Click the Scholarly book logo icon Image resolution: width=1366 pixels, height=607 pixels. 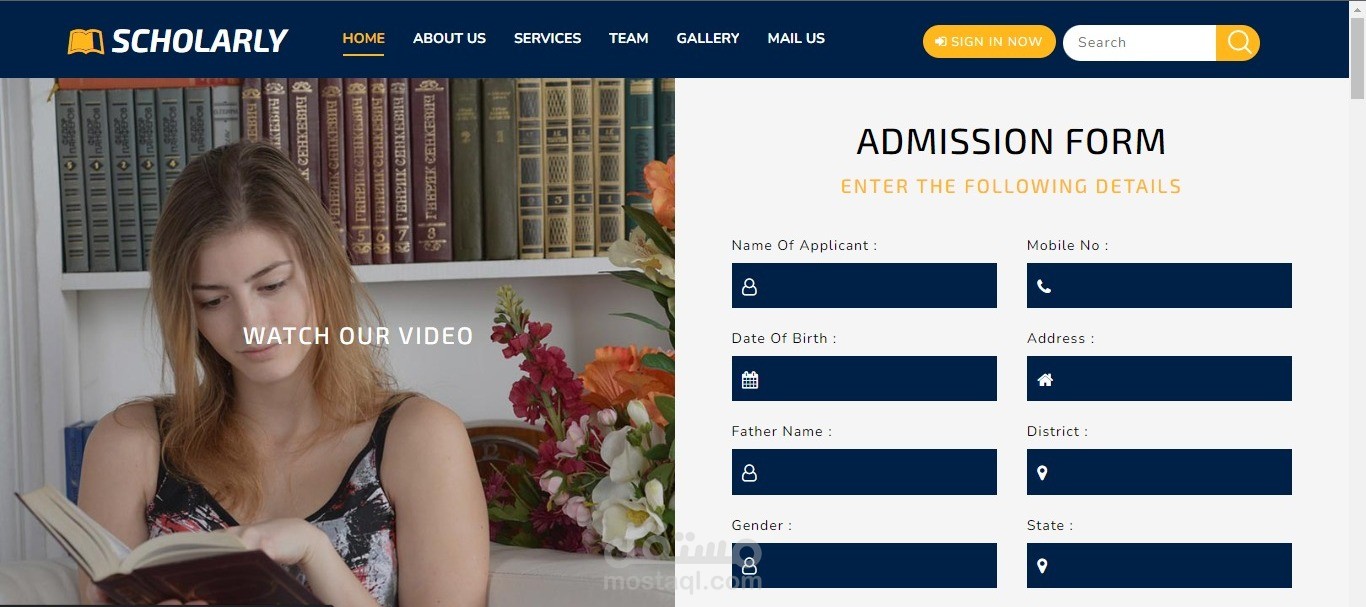point(86,42)
